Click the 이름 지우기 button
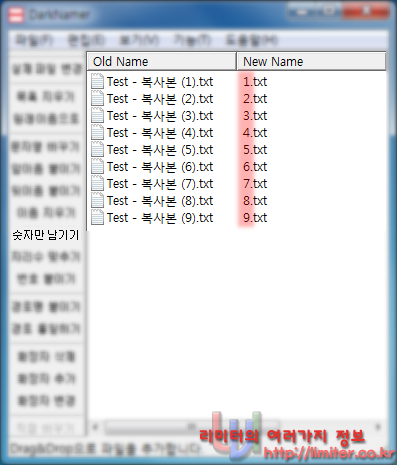 tap(46, 213)
